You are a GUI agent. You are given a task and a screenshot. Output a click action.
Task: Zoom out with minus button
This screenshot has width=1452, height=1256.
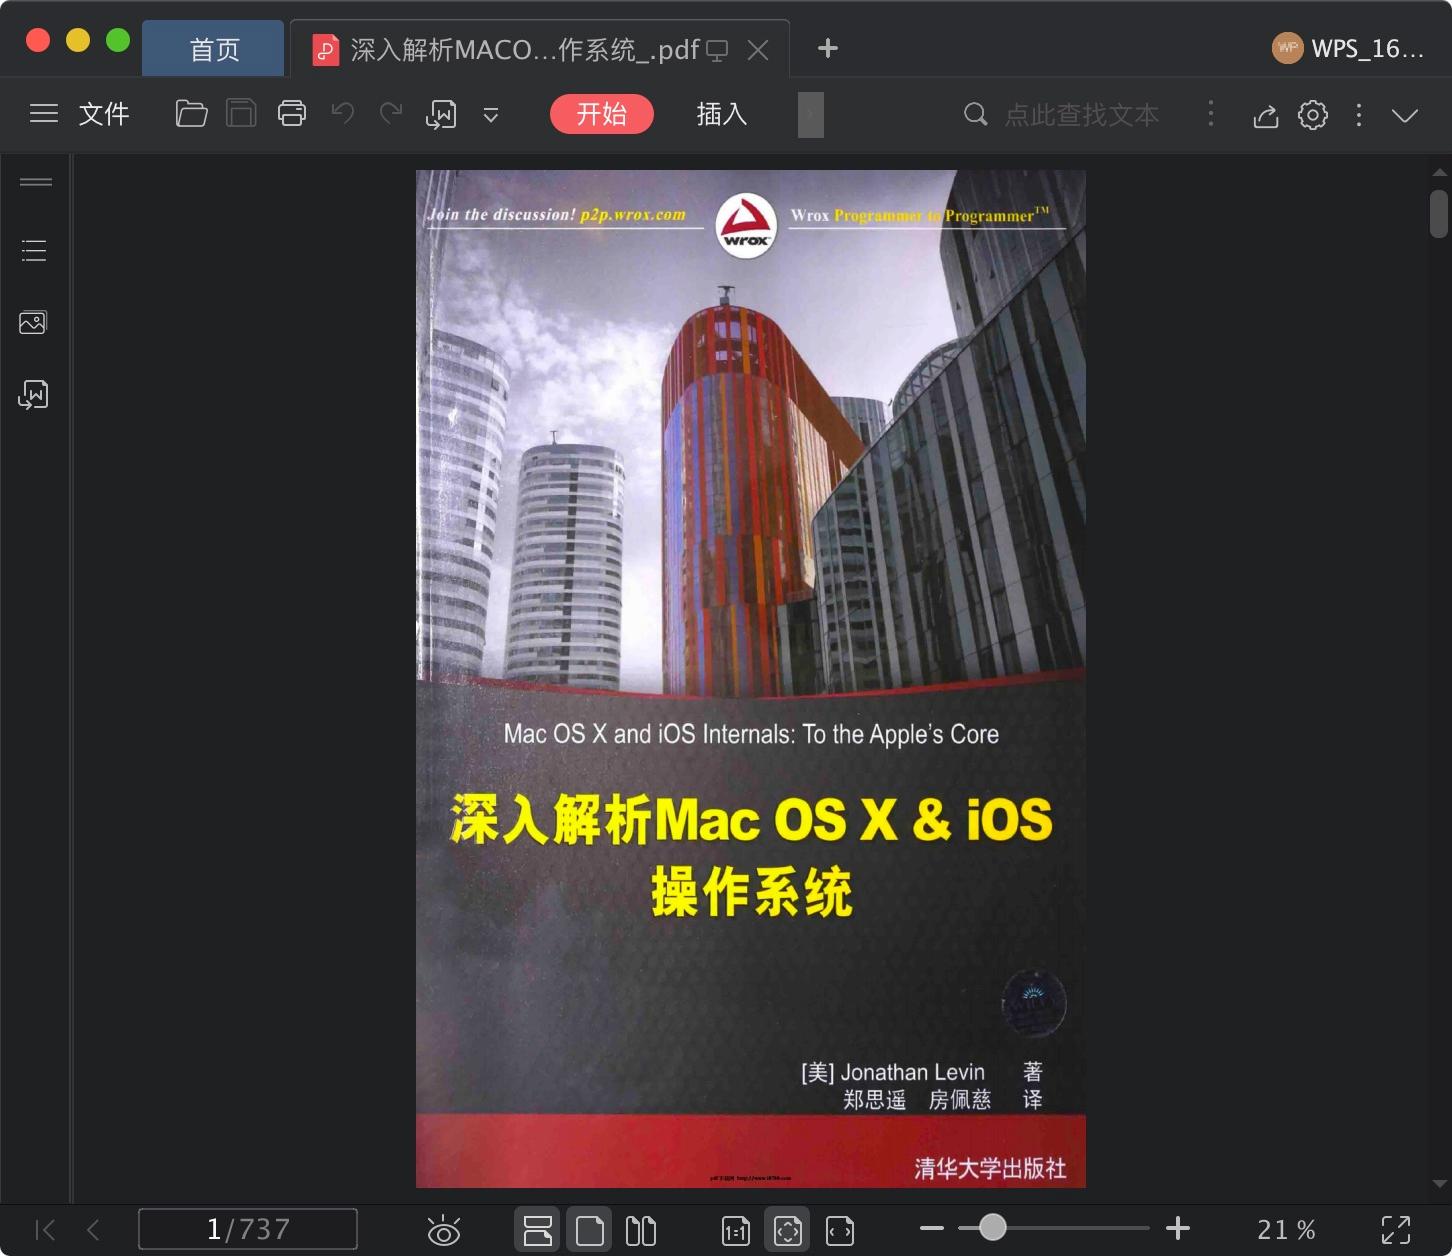pos(932,1228)
